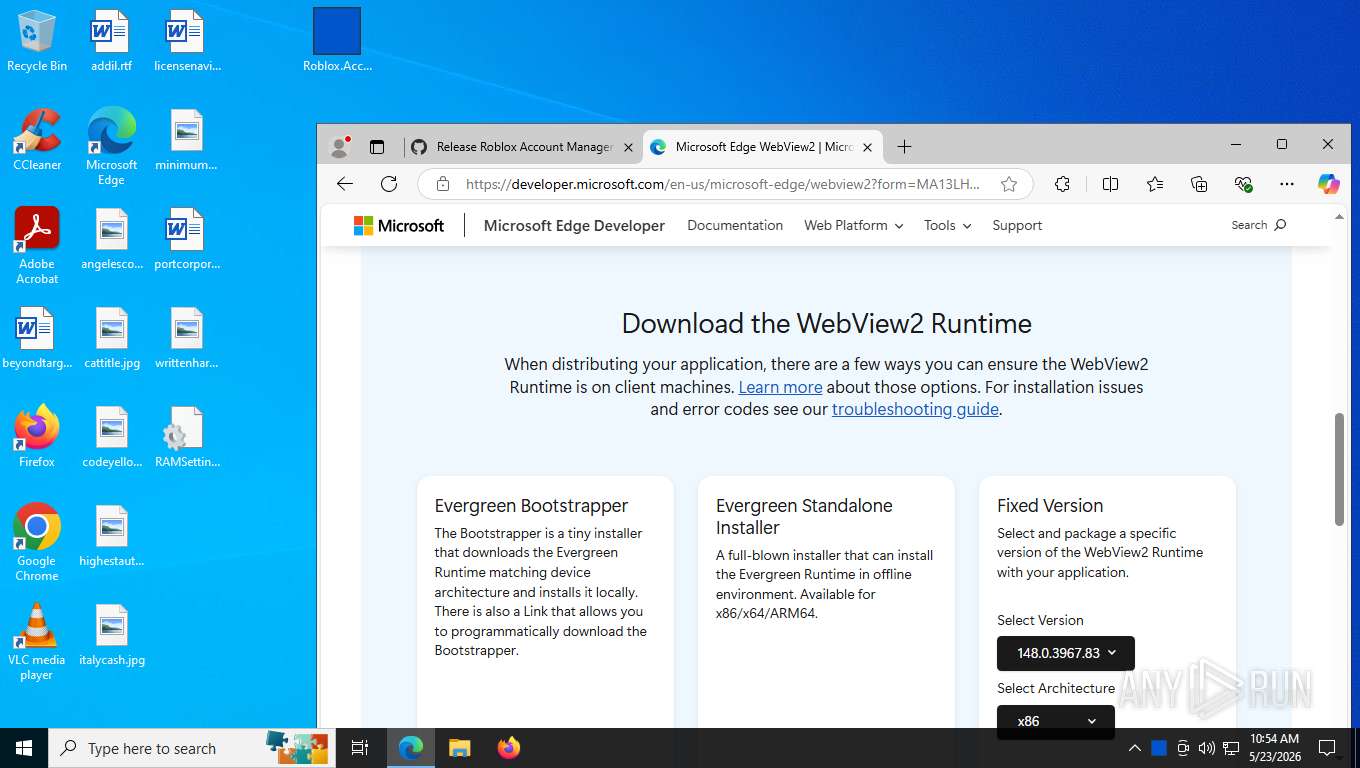
Task: Open the angelesco image file
Action: 111,239
